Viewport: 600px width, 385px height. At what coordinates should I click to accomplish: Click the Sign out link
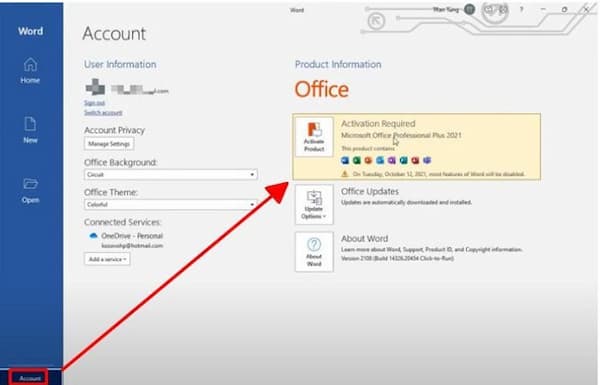(x=94, y=103)
